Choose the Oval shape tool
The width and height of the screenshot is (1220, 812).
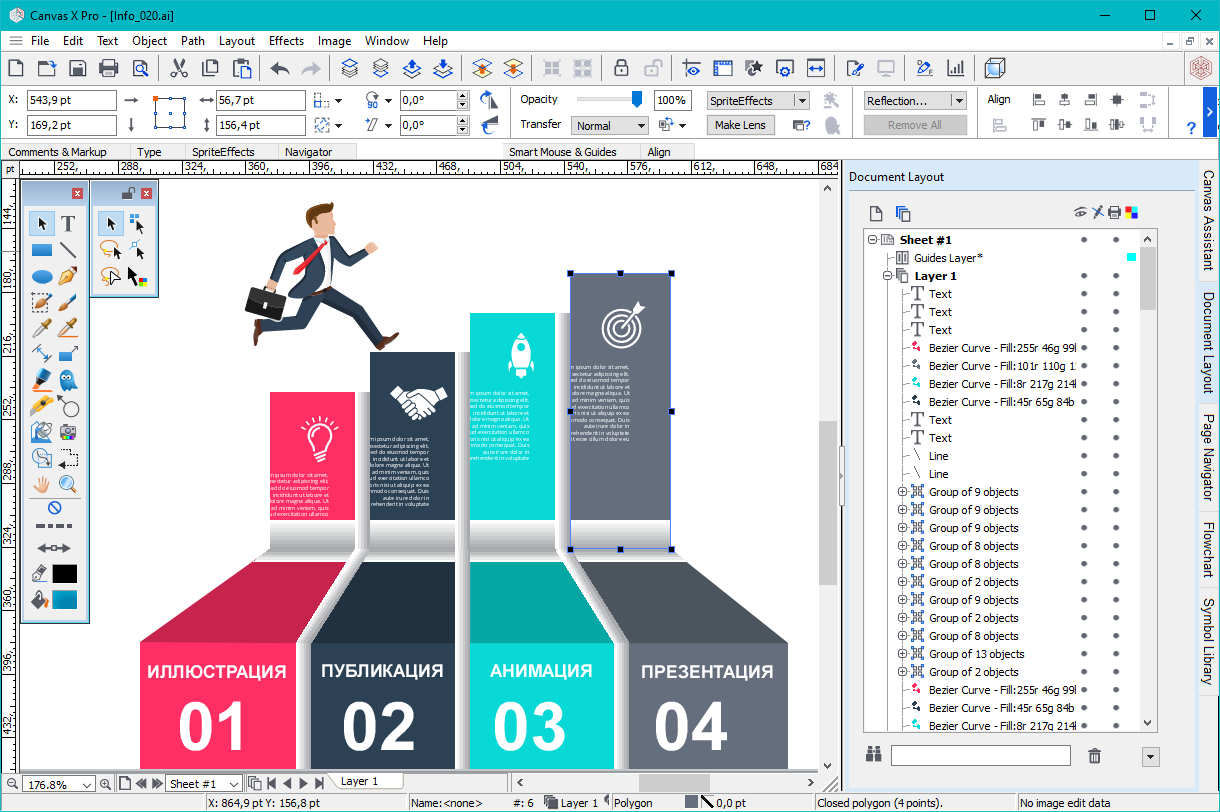42,277
